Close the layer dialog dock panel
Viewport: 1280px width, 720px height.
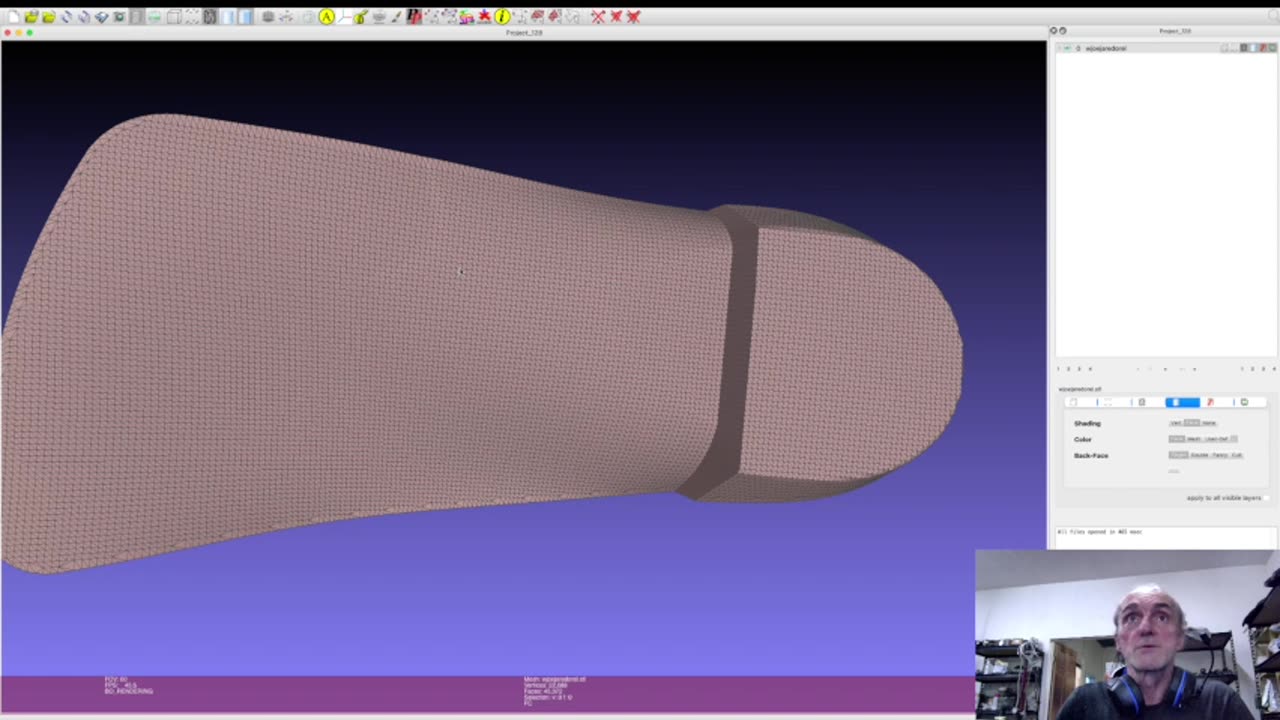(x=1053, y=31)
